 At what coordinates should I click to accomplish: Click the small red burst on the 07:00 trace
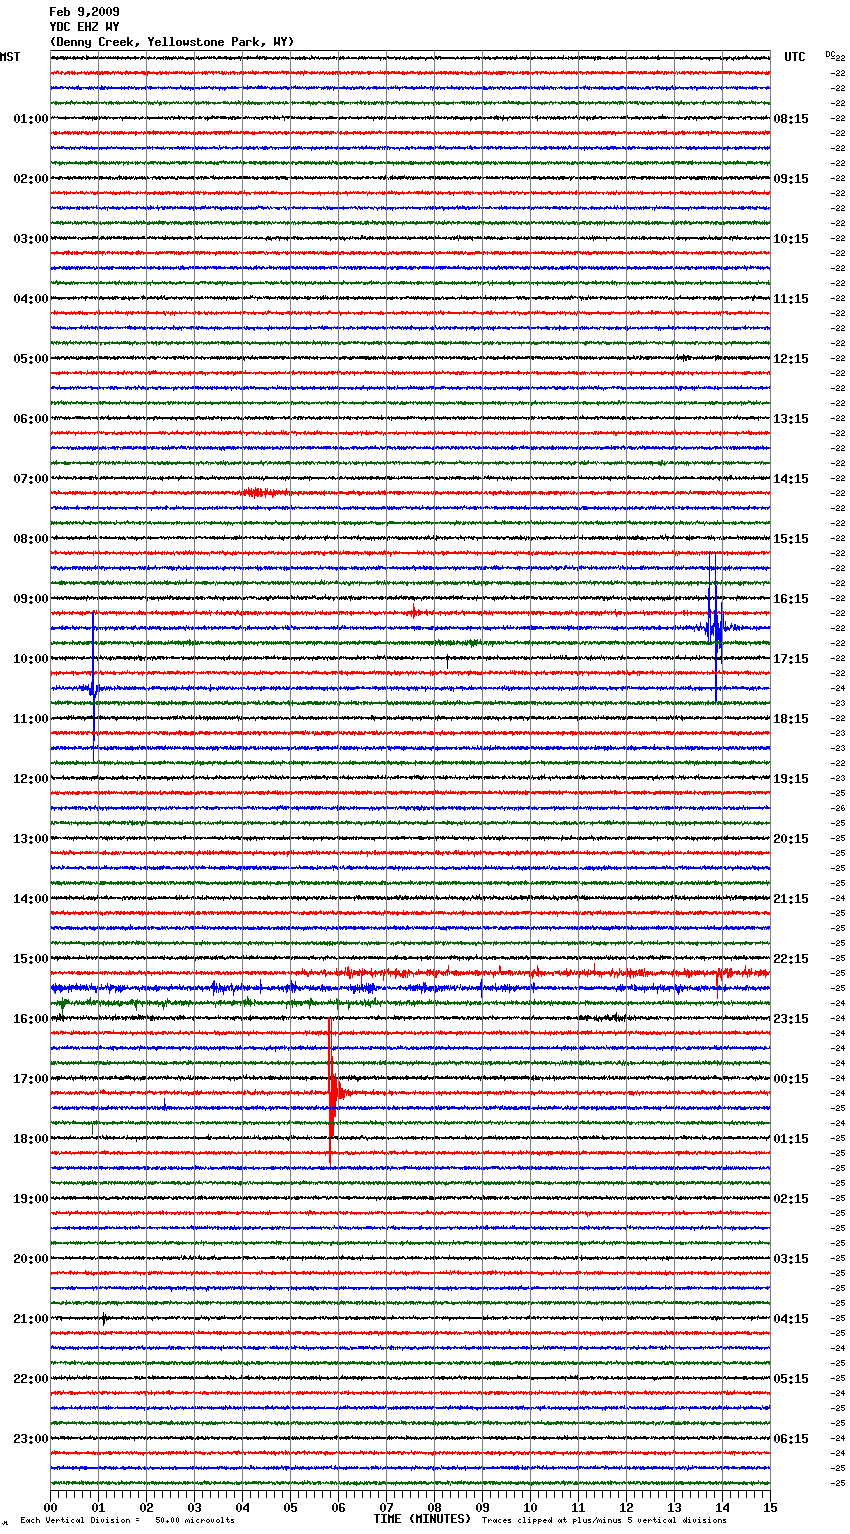click(x=264, y=492)
